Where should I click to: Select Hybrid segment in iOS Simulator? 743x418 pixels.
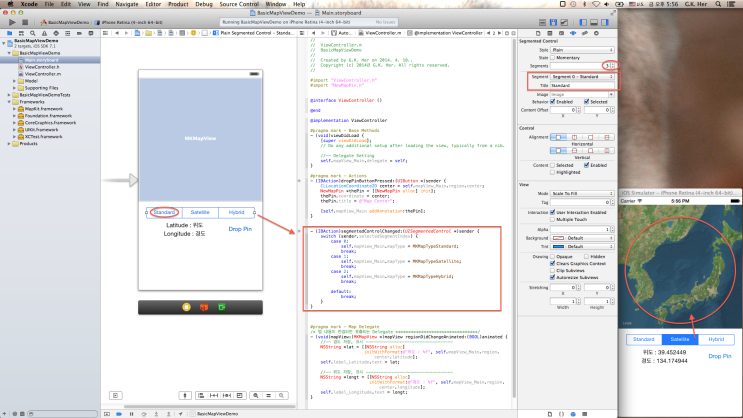coord(715,339)
